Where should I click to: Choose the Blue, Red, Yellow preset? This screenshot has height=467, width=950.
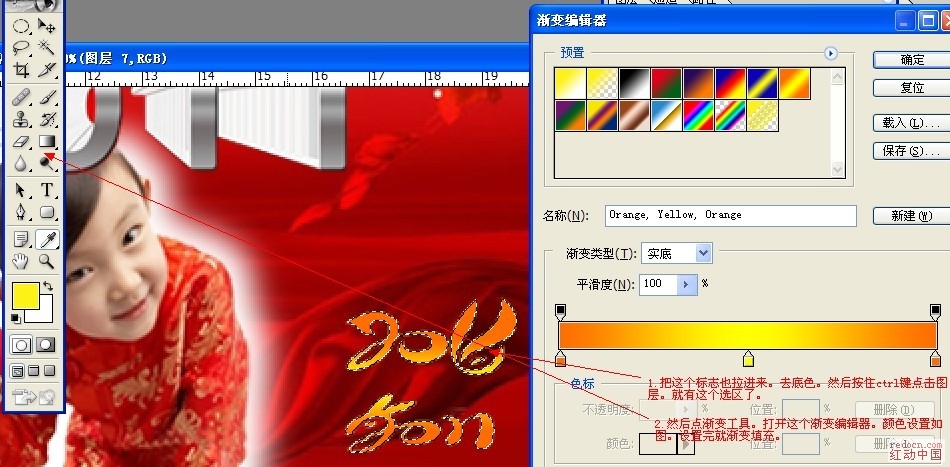(730, 84)
